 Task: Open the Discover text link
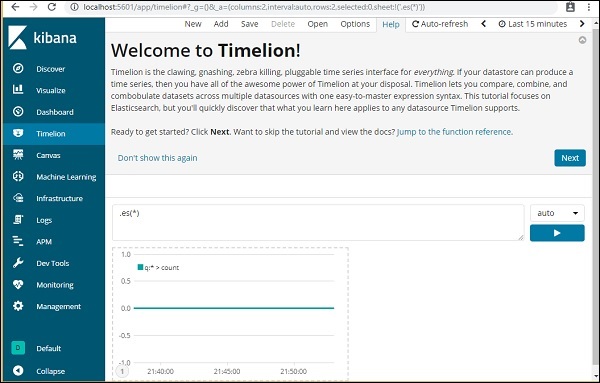point(51,69)
